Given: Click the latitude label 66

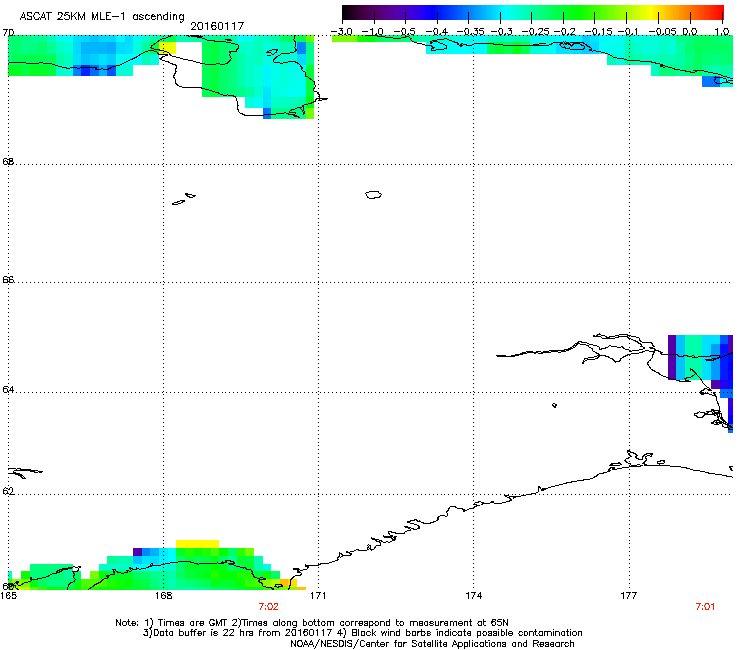Looking at the screenshot, I should 8,279.
